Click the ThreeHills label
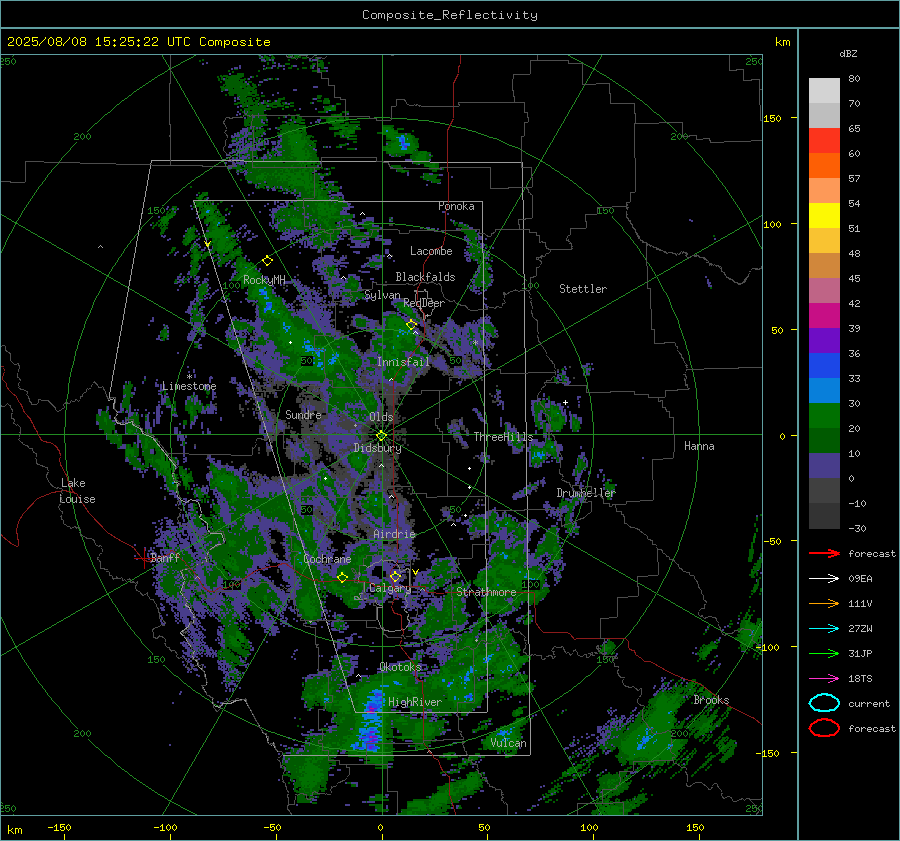Viewport: 900px width, 841px height. (503, 437)
